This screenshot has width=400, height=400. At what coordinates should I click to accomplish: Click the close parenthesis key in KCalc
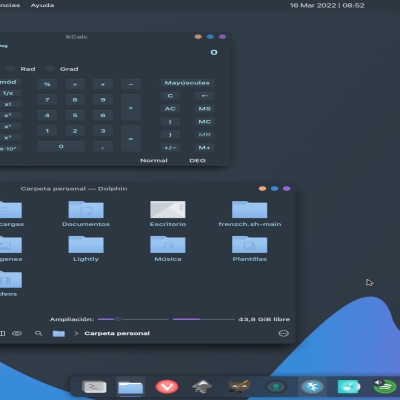(170, 135)
